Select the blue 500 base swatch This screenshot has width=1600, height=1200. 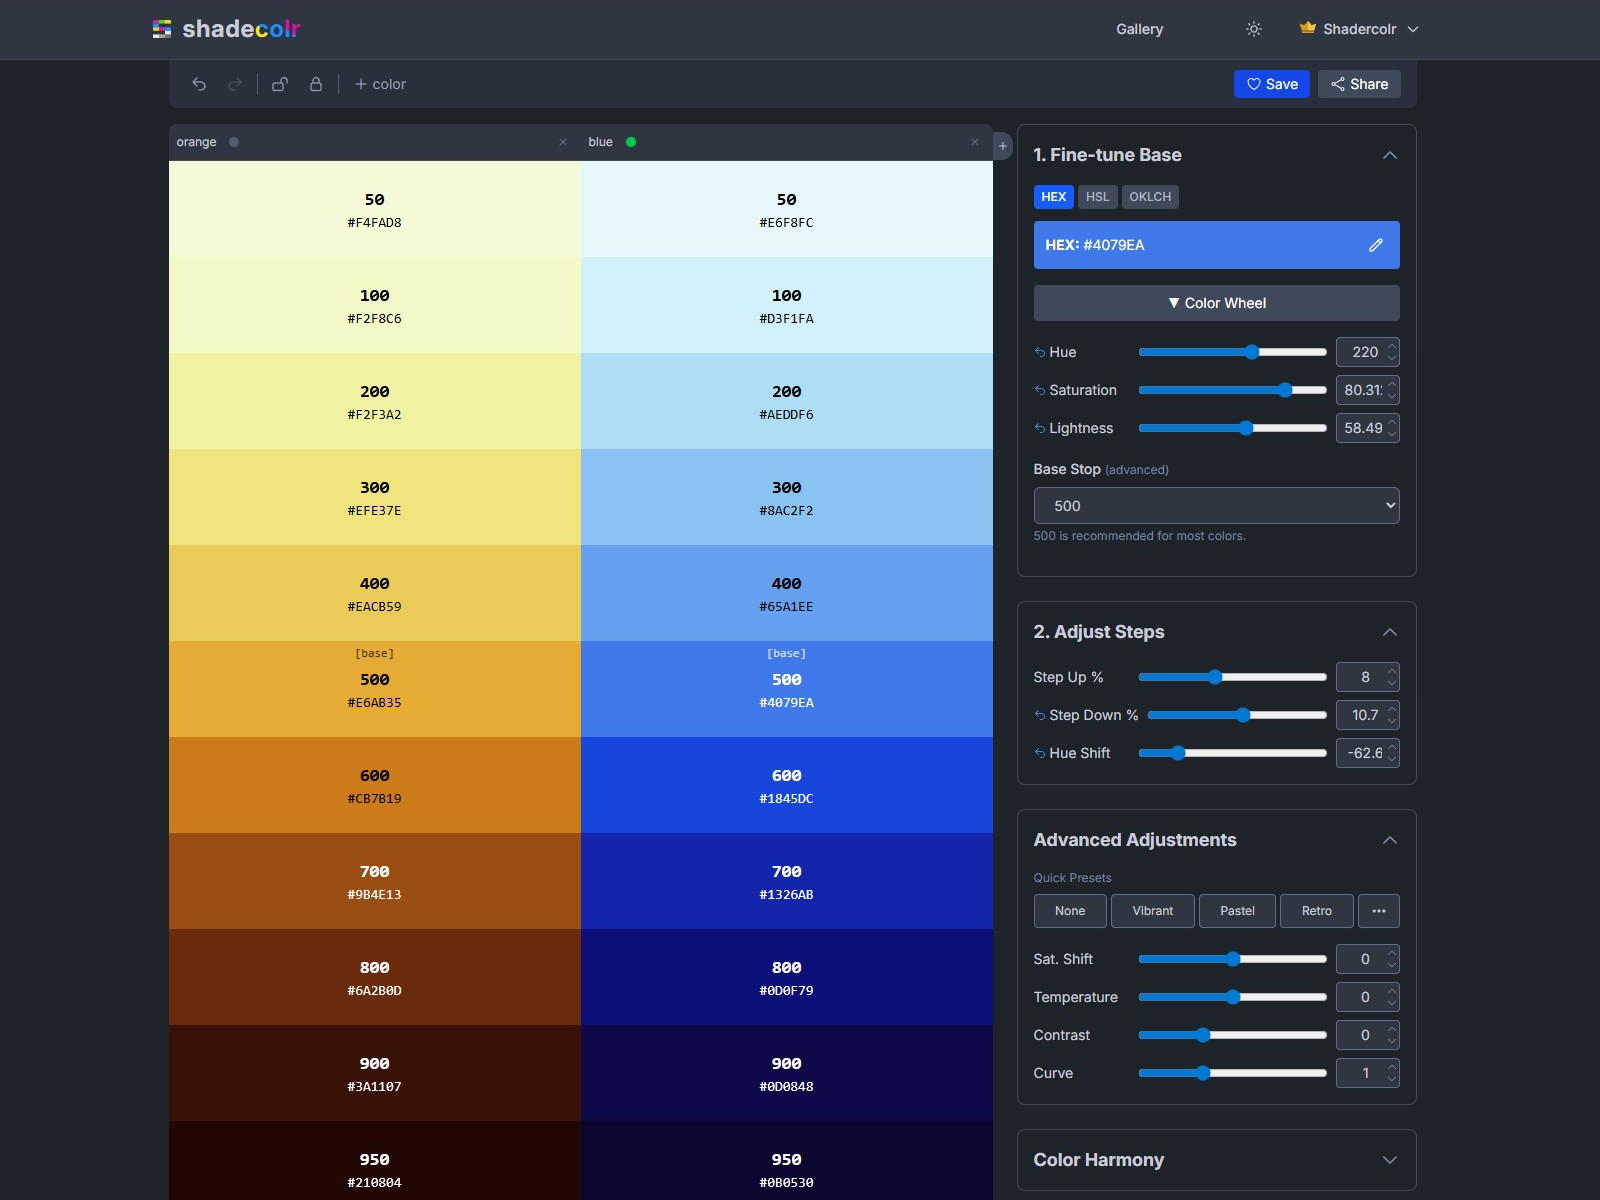pos(787,690)
